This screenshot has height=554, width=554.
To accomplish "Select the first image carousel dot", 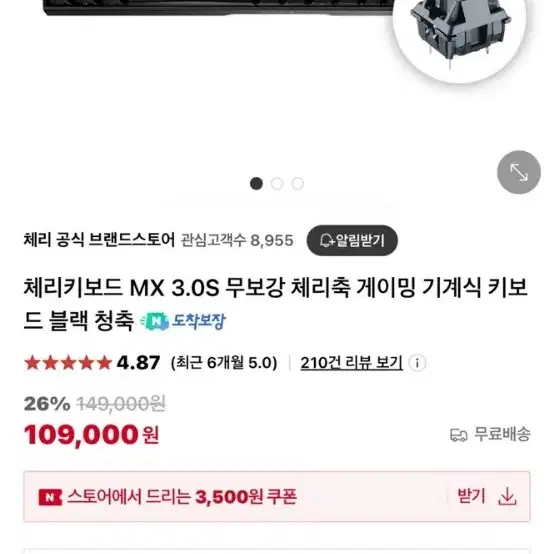I will [256, 183].
